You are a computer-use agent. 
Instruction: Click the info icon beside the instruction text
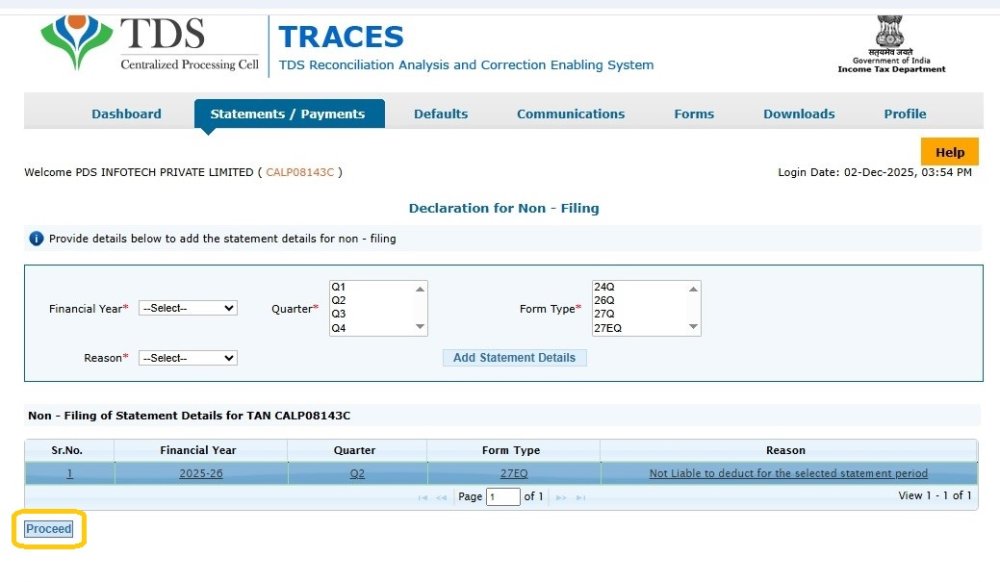35,239
